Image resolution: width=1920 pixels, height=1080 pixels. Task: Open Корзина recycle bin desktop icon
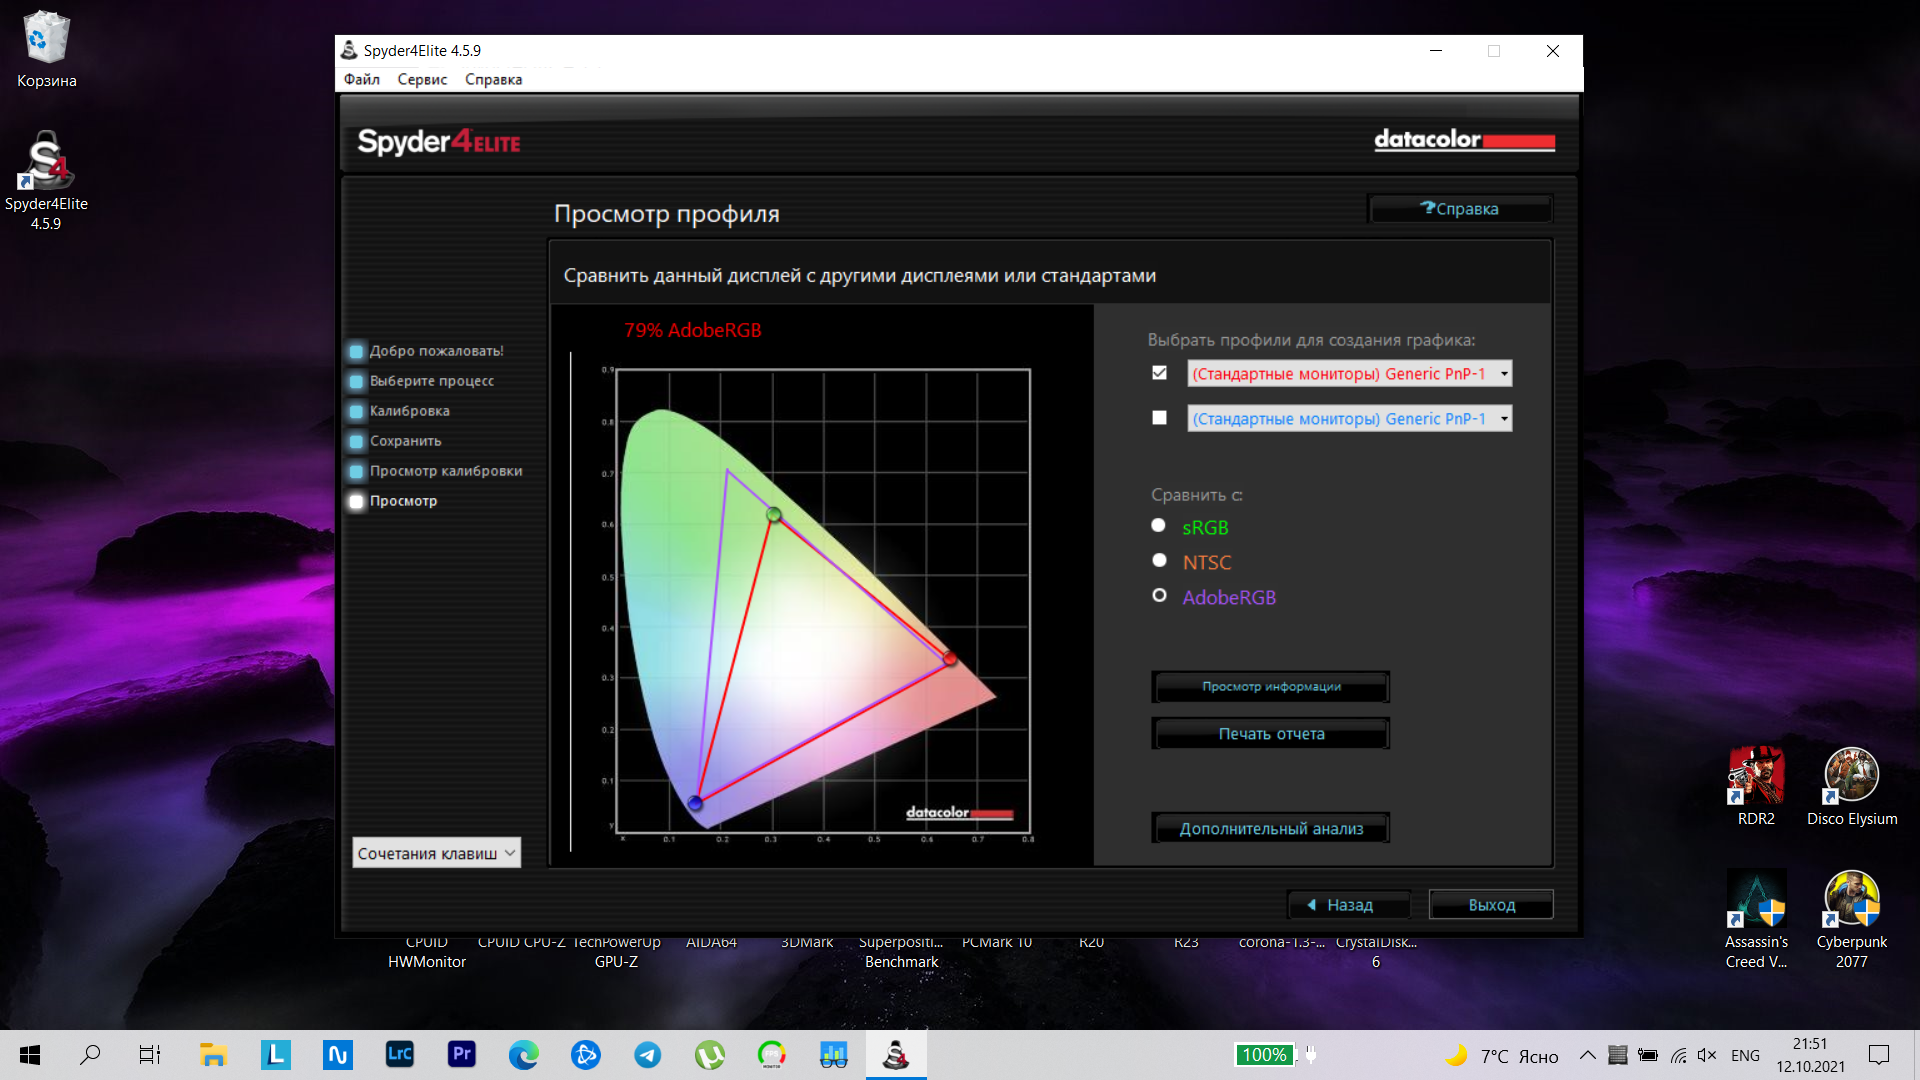click(46, 49)
